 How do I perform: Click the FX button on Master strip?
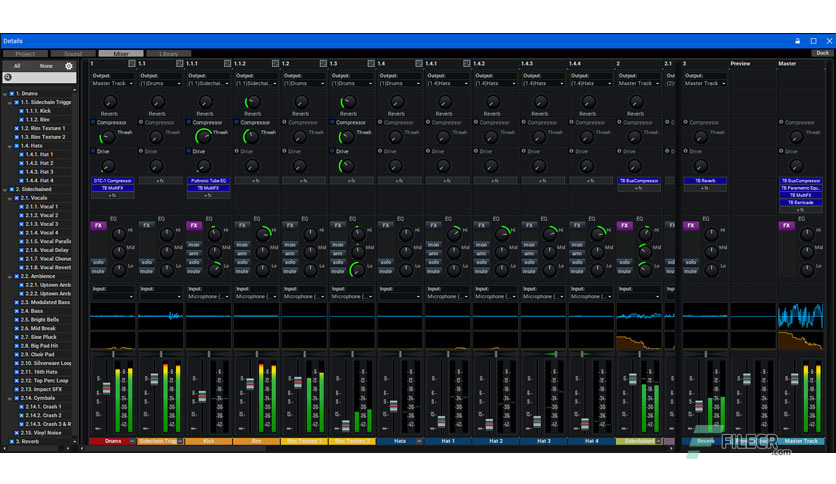pyautogui.click(x=786, y=225)
